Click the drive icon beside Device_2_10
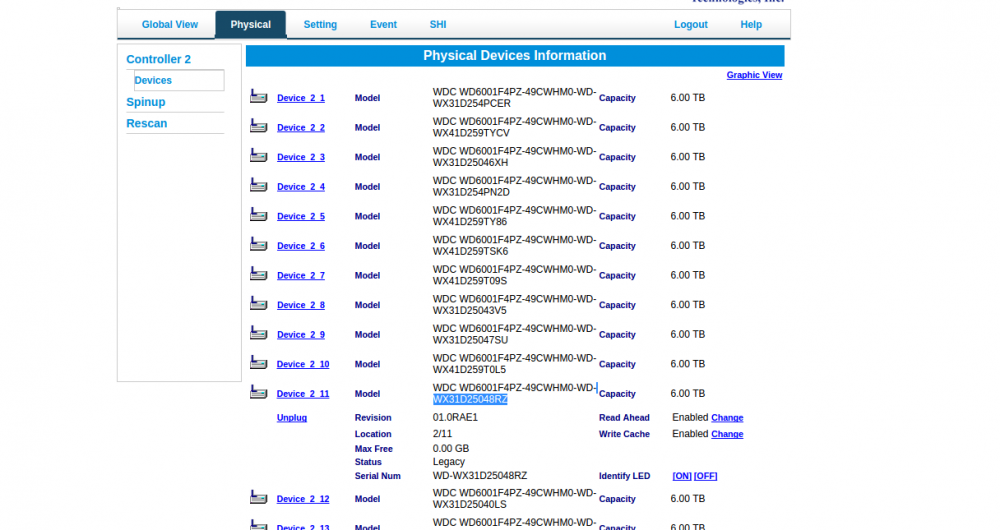The width and height of the screenshot is (1000, 530). coord(258,362)
